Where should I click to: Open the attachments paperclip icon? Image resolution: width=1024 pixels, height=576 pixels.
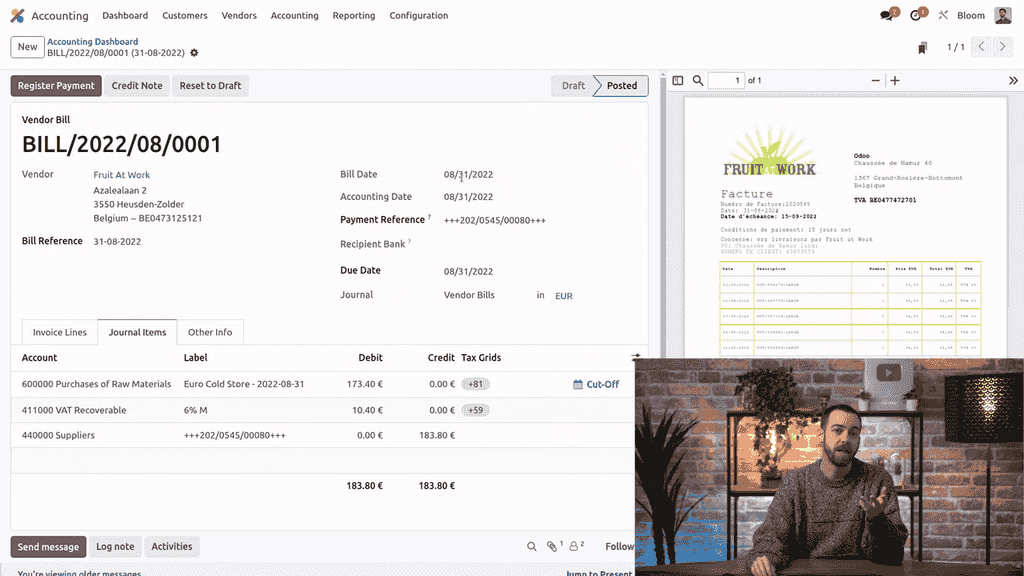(x=552, y=547)
